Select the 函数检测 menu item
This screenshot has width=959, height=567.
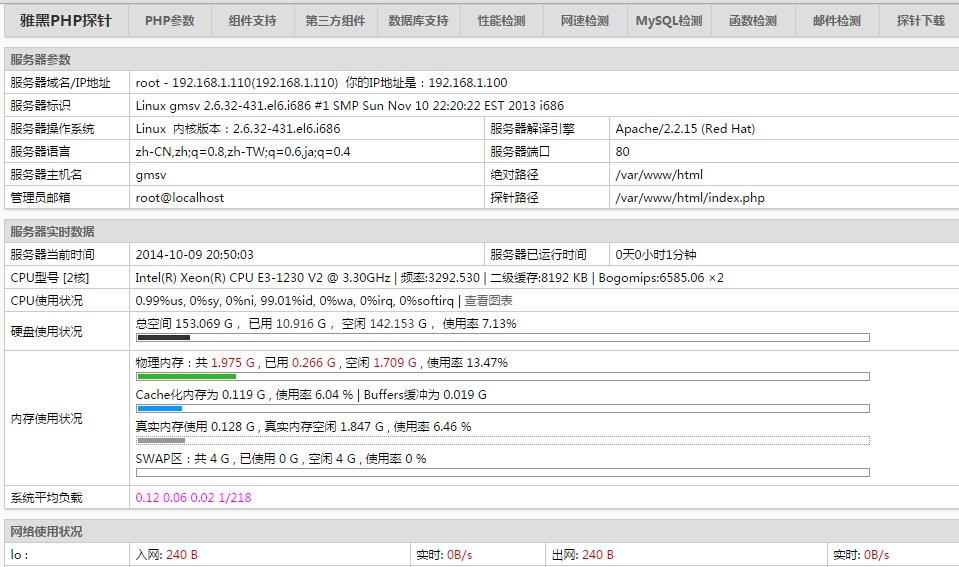(x=752, y=21)
